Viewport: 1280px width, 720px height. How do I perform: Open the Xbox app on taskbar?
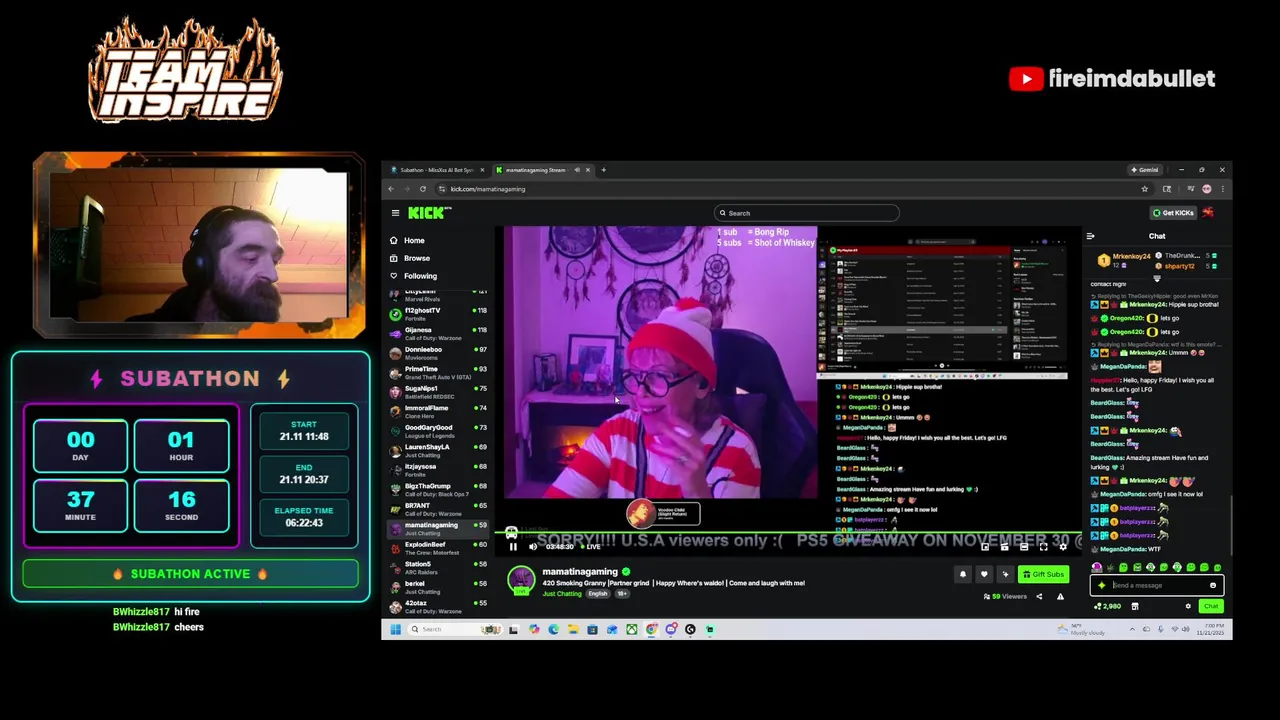pyautogui.click(x=631, y=629)
